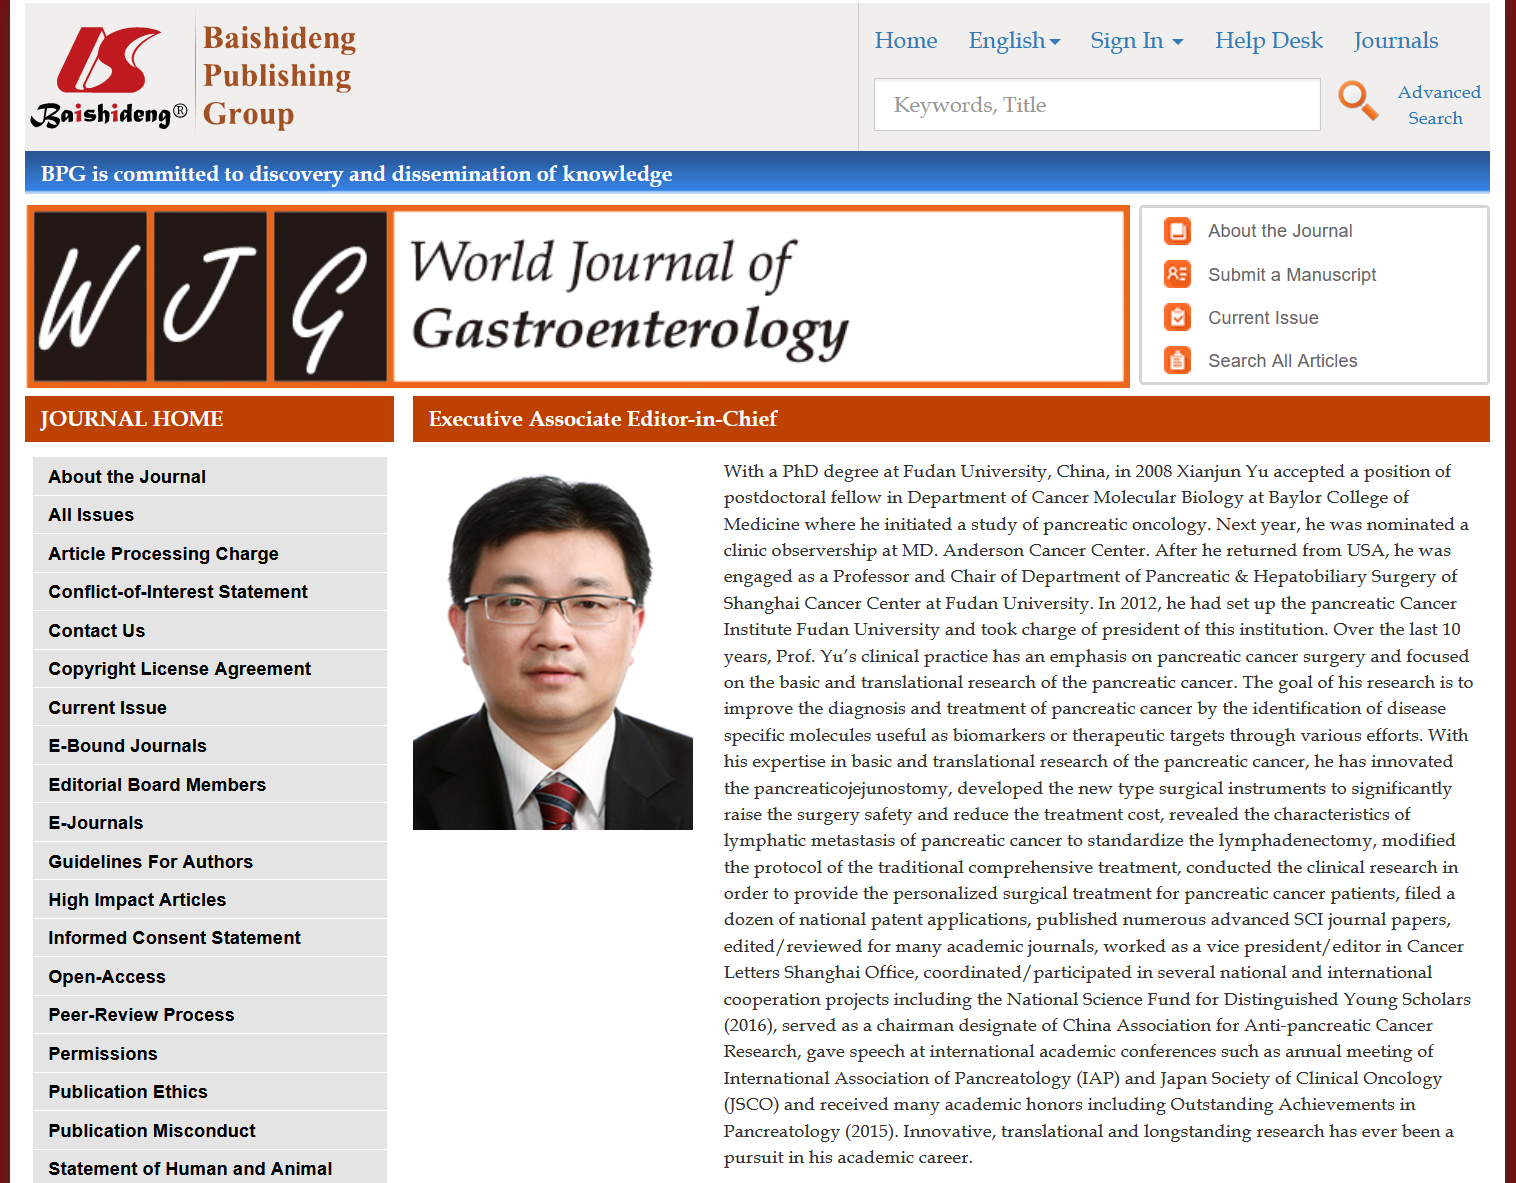
Task: Open Submit a Manuscript link
Action: tap(1292, 275)
